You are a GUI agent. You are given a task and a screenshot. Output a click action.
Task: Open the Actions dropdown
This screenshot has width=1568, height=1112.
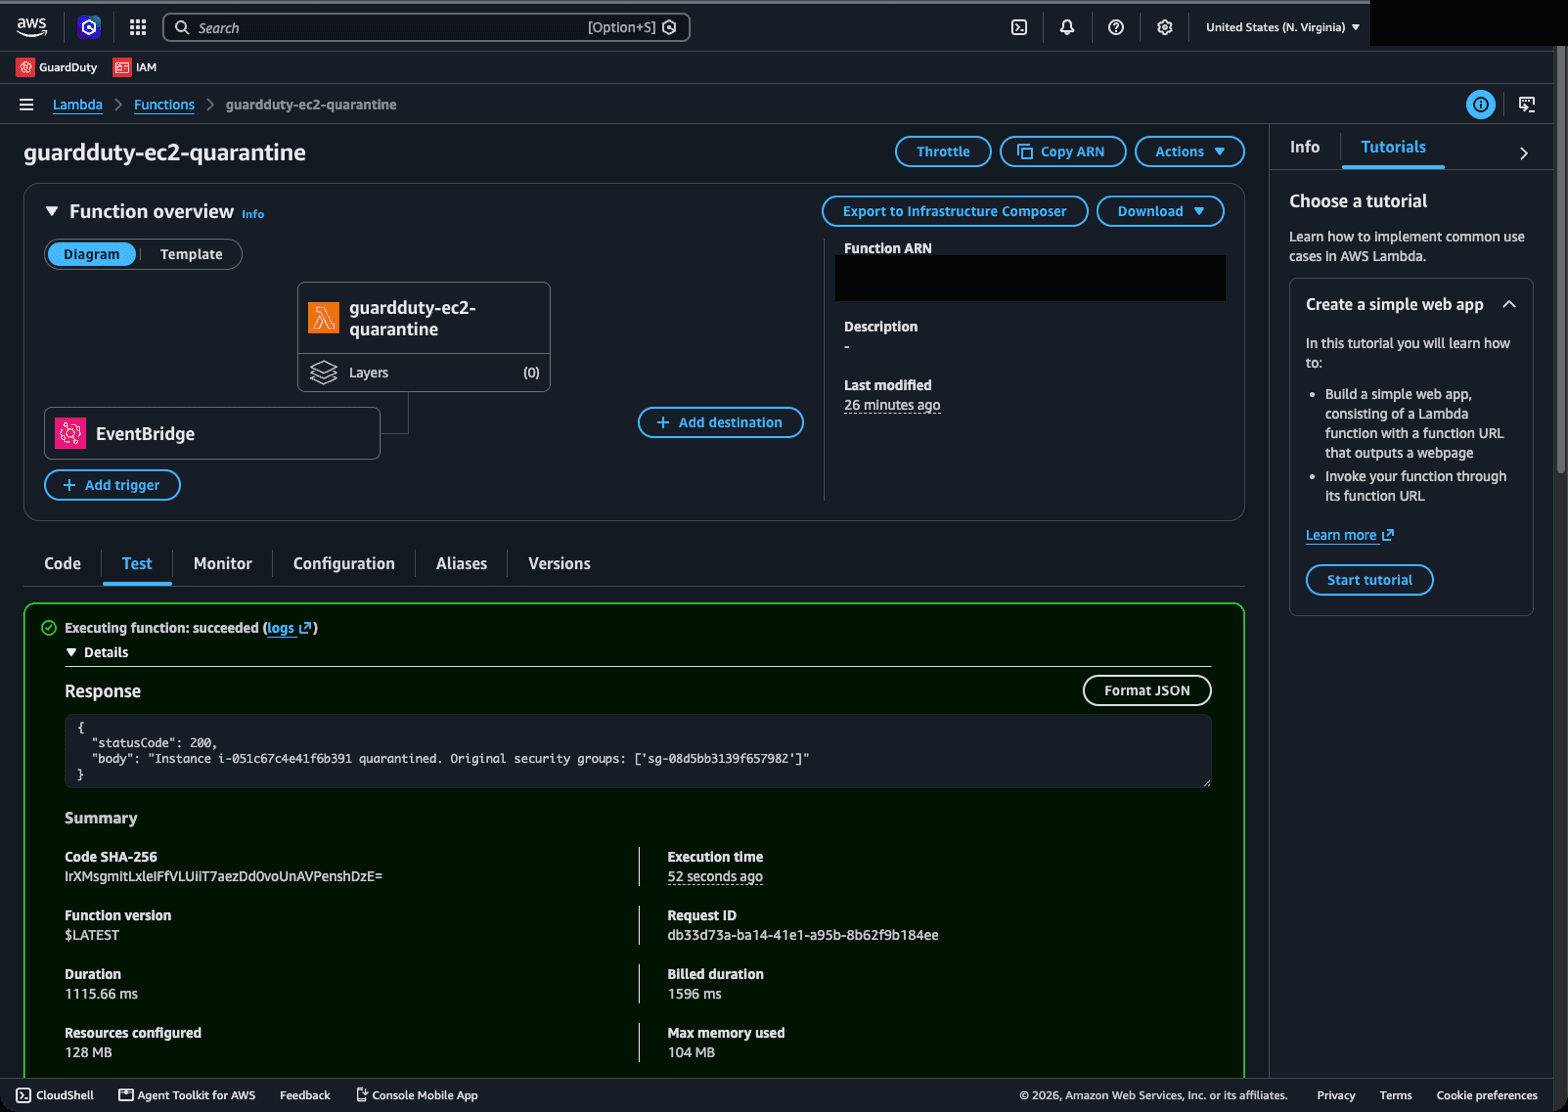pyautogui.click(x=1189, y=151)
